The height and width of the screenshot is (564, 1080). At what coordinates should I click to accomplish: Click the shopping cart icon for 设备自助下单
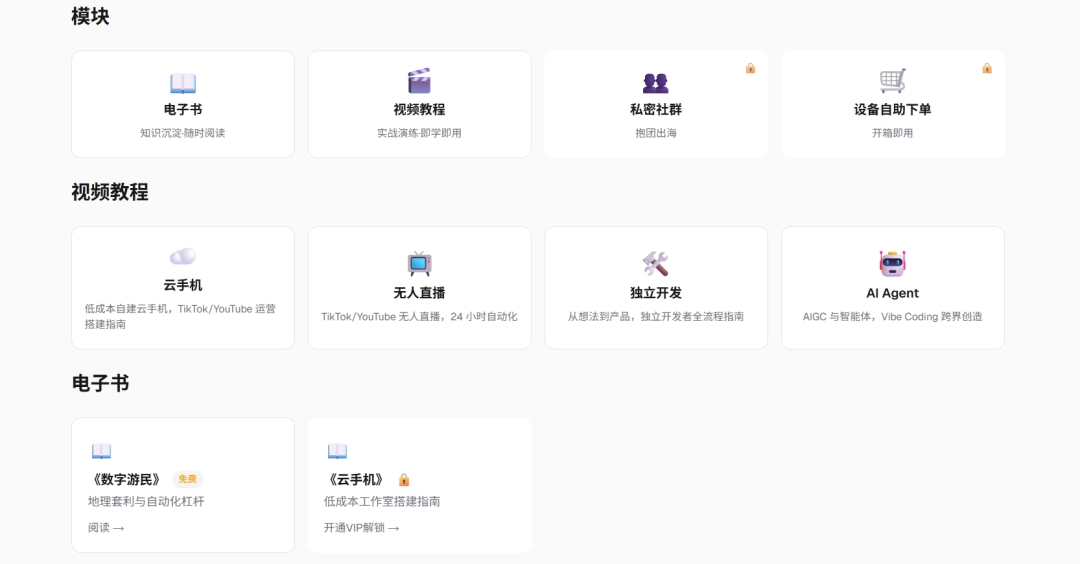892,81
